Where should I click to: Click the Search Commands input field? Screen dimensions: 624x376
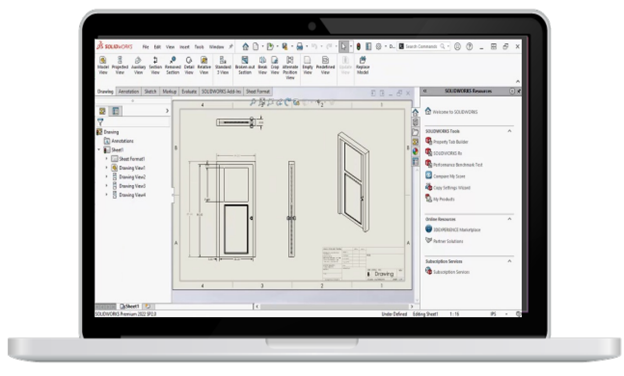point(422,47)
